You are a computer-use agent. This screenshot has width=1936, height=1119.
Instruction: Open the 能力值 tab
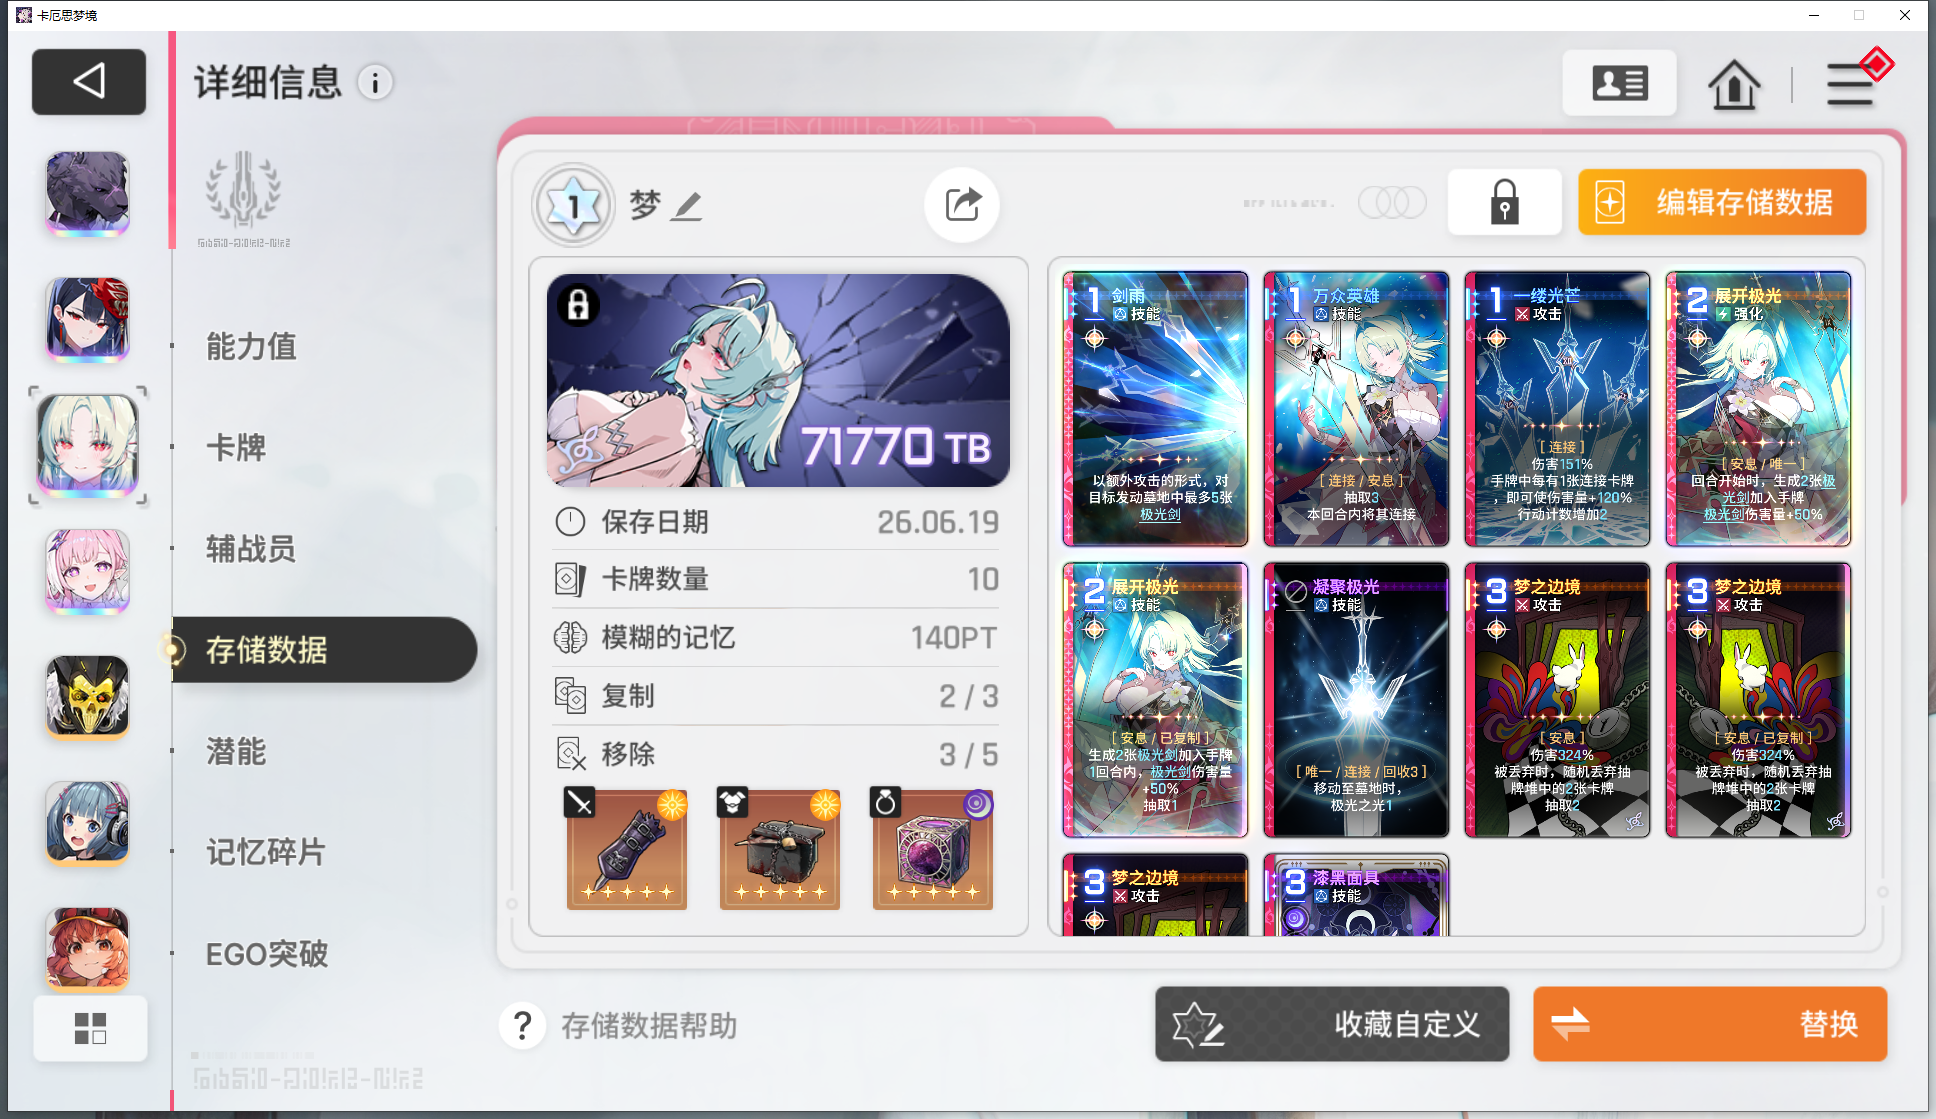click(251, 346)
